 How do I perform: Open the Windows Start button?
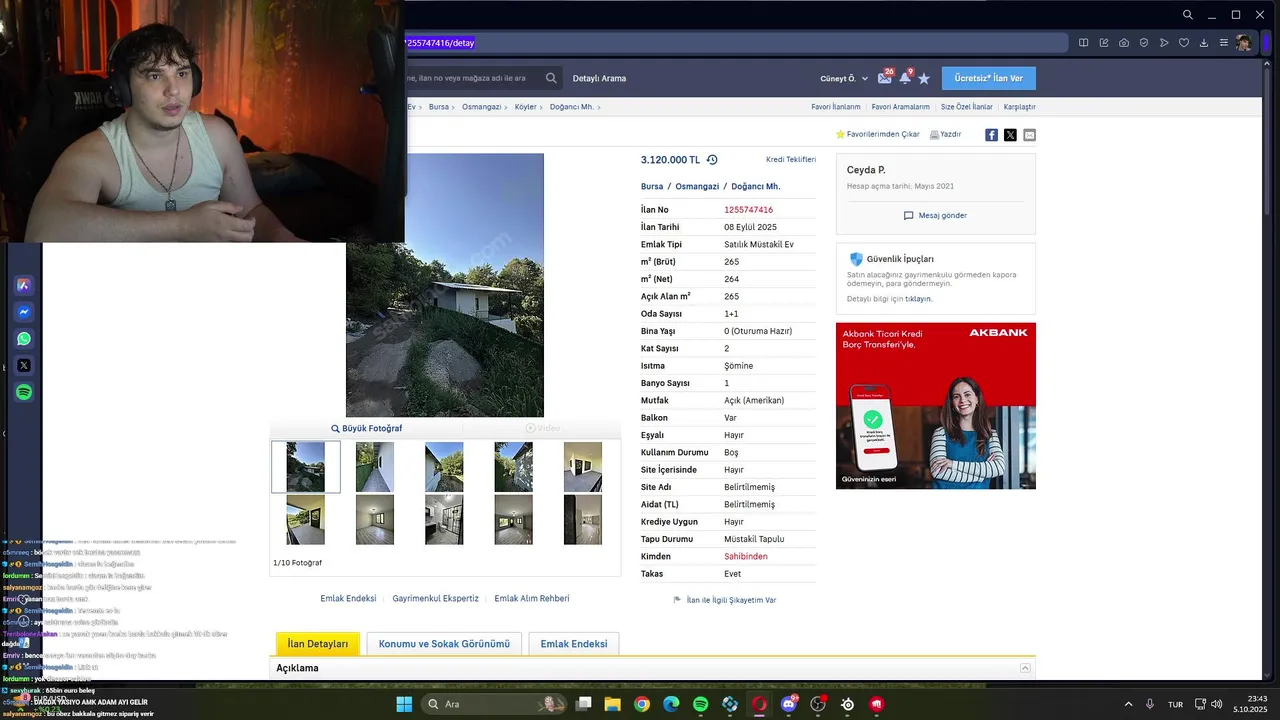pyautogui.click(x=404, y=704)
